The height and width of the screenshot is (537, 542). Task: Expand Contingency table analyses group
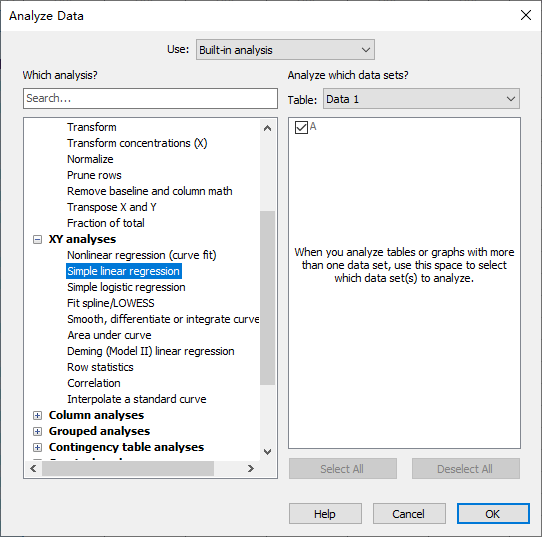37,448
